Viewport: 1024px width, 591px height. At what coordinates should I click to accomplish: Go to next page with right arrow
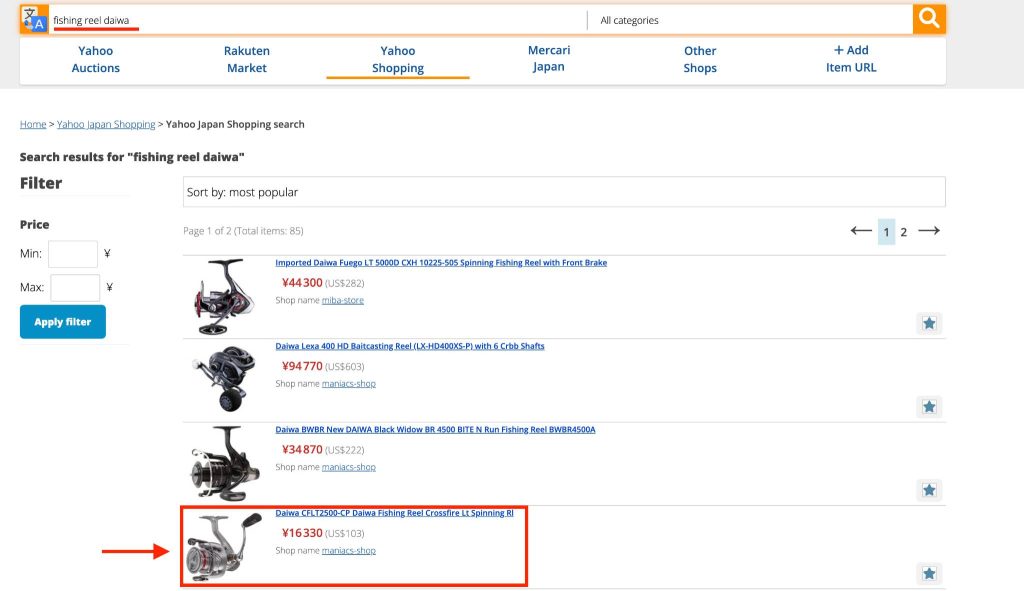929,231
